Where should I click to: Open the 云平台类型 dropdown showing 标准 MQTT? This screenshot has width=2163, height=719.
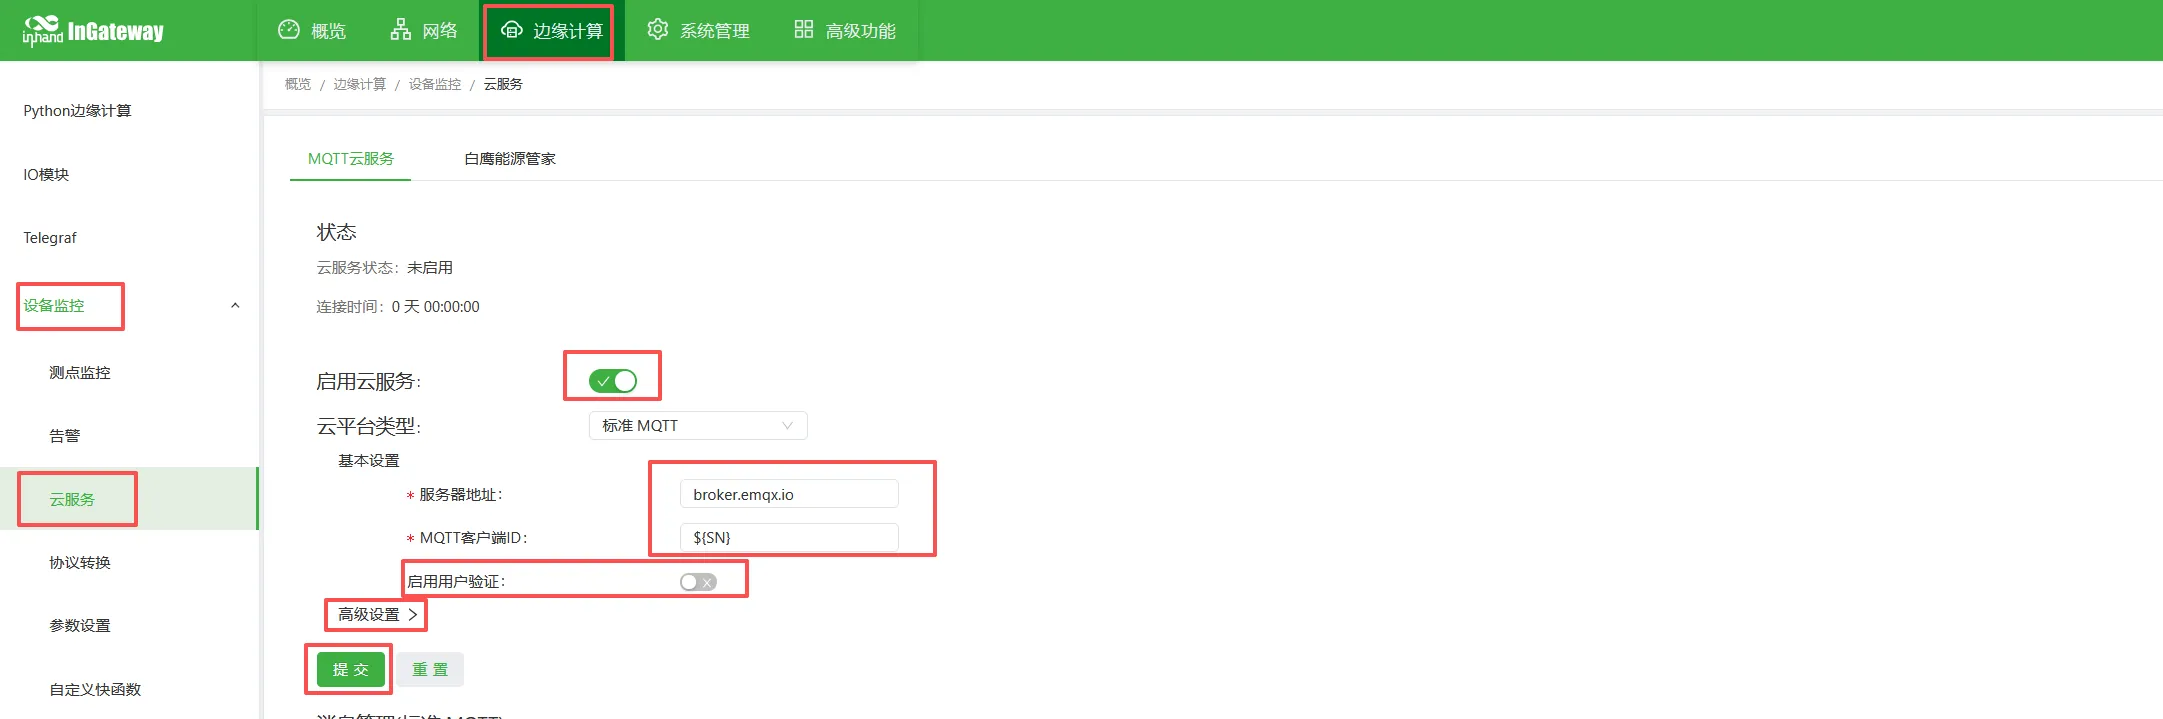[x=698, y=426]
